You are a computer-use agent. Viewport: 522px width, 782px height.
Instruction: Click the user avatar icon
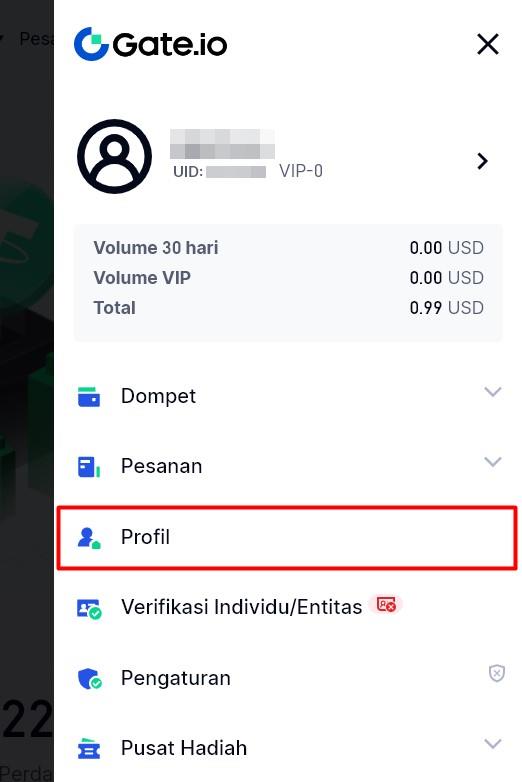pos(114,156)
